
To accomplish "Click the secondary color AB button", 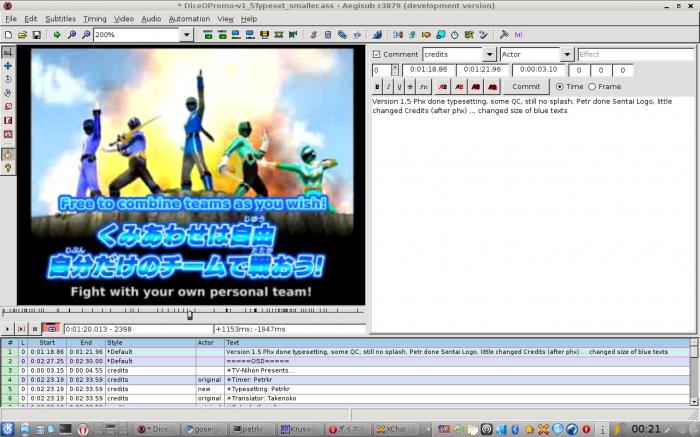I will click(x=459, y=87).
